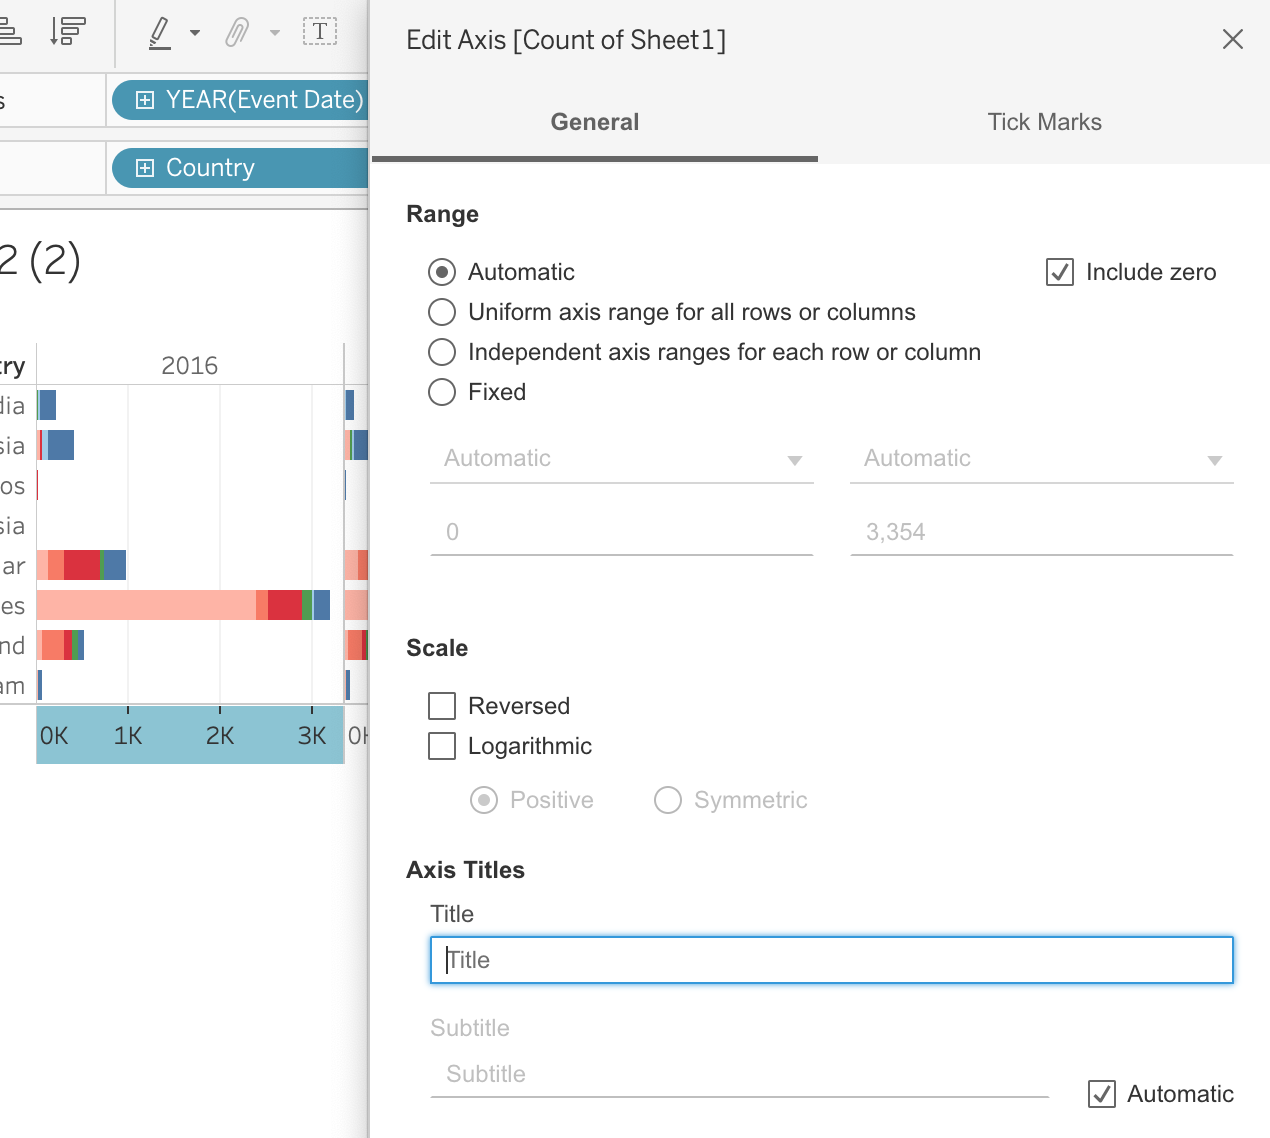Viewport: 1270px width, 1138px height.
Task: Click the axis Title input field
Action: tap(831, 960)
